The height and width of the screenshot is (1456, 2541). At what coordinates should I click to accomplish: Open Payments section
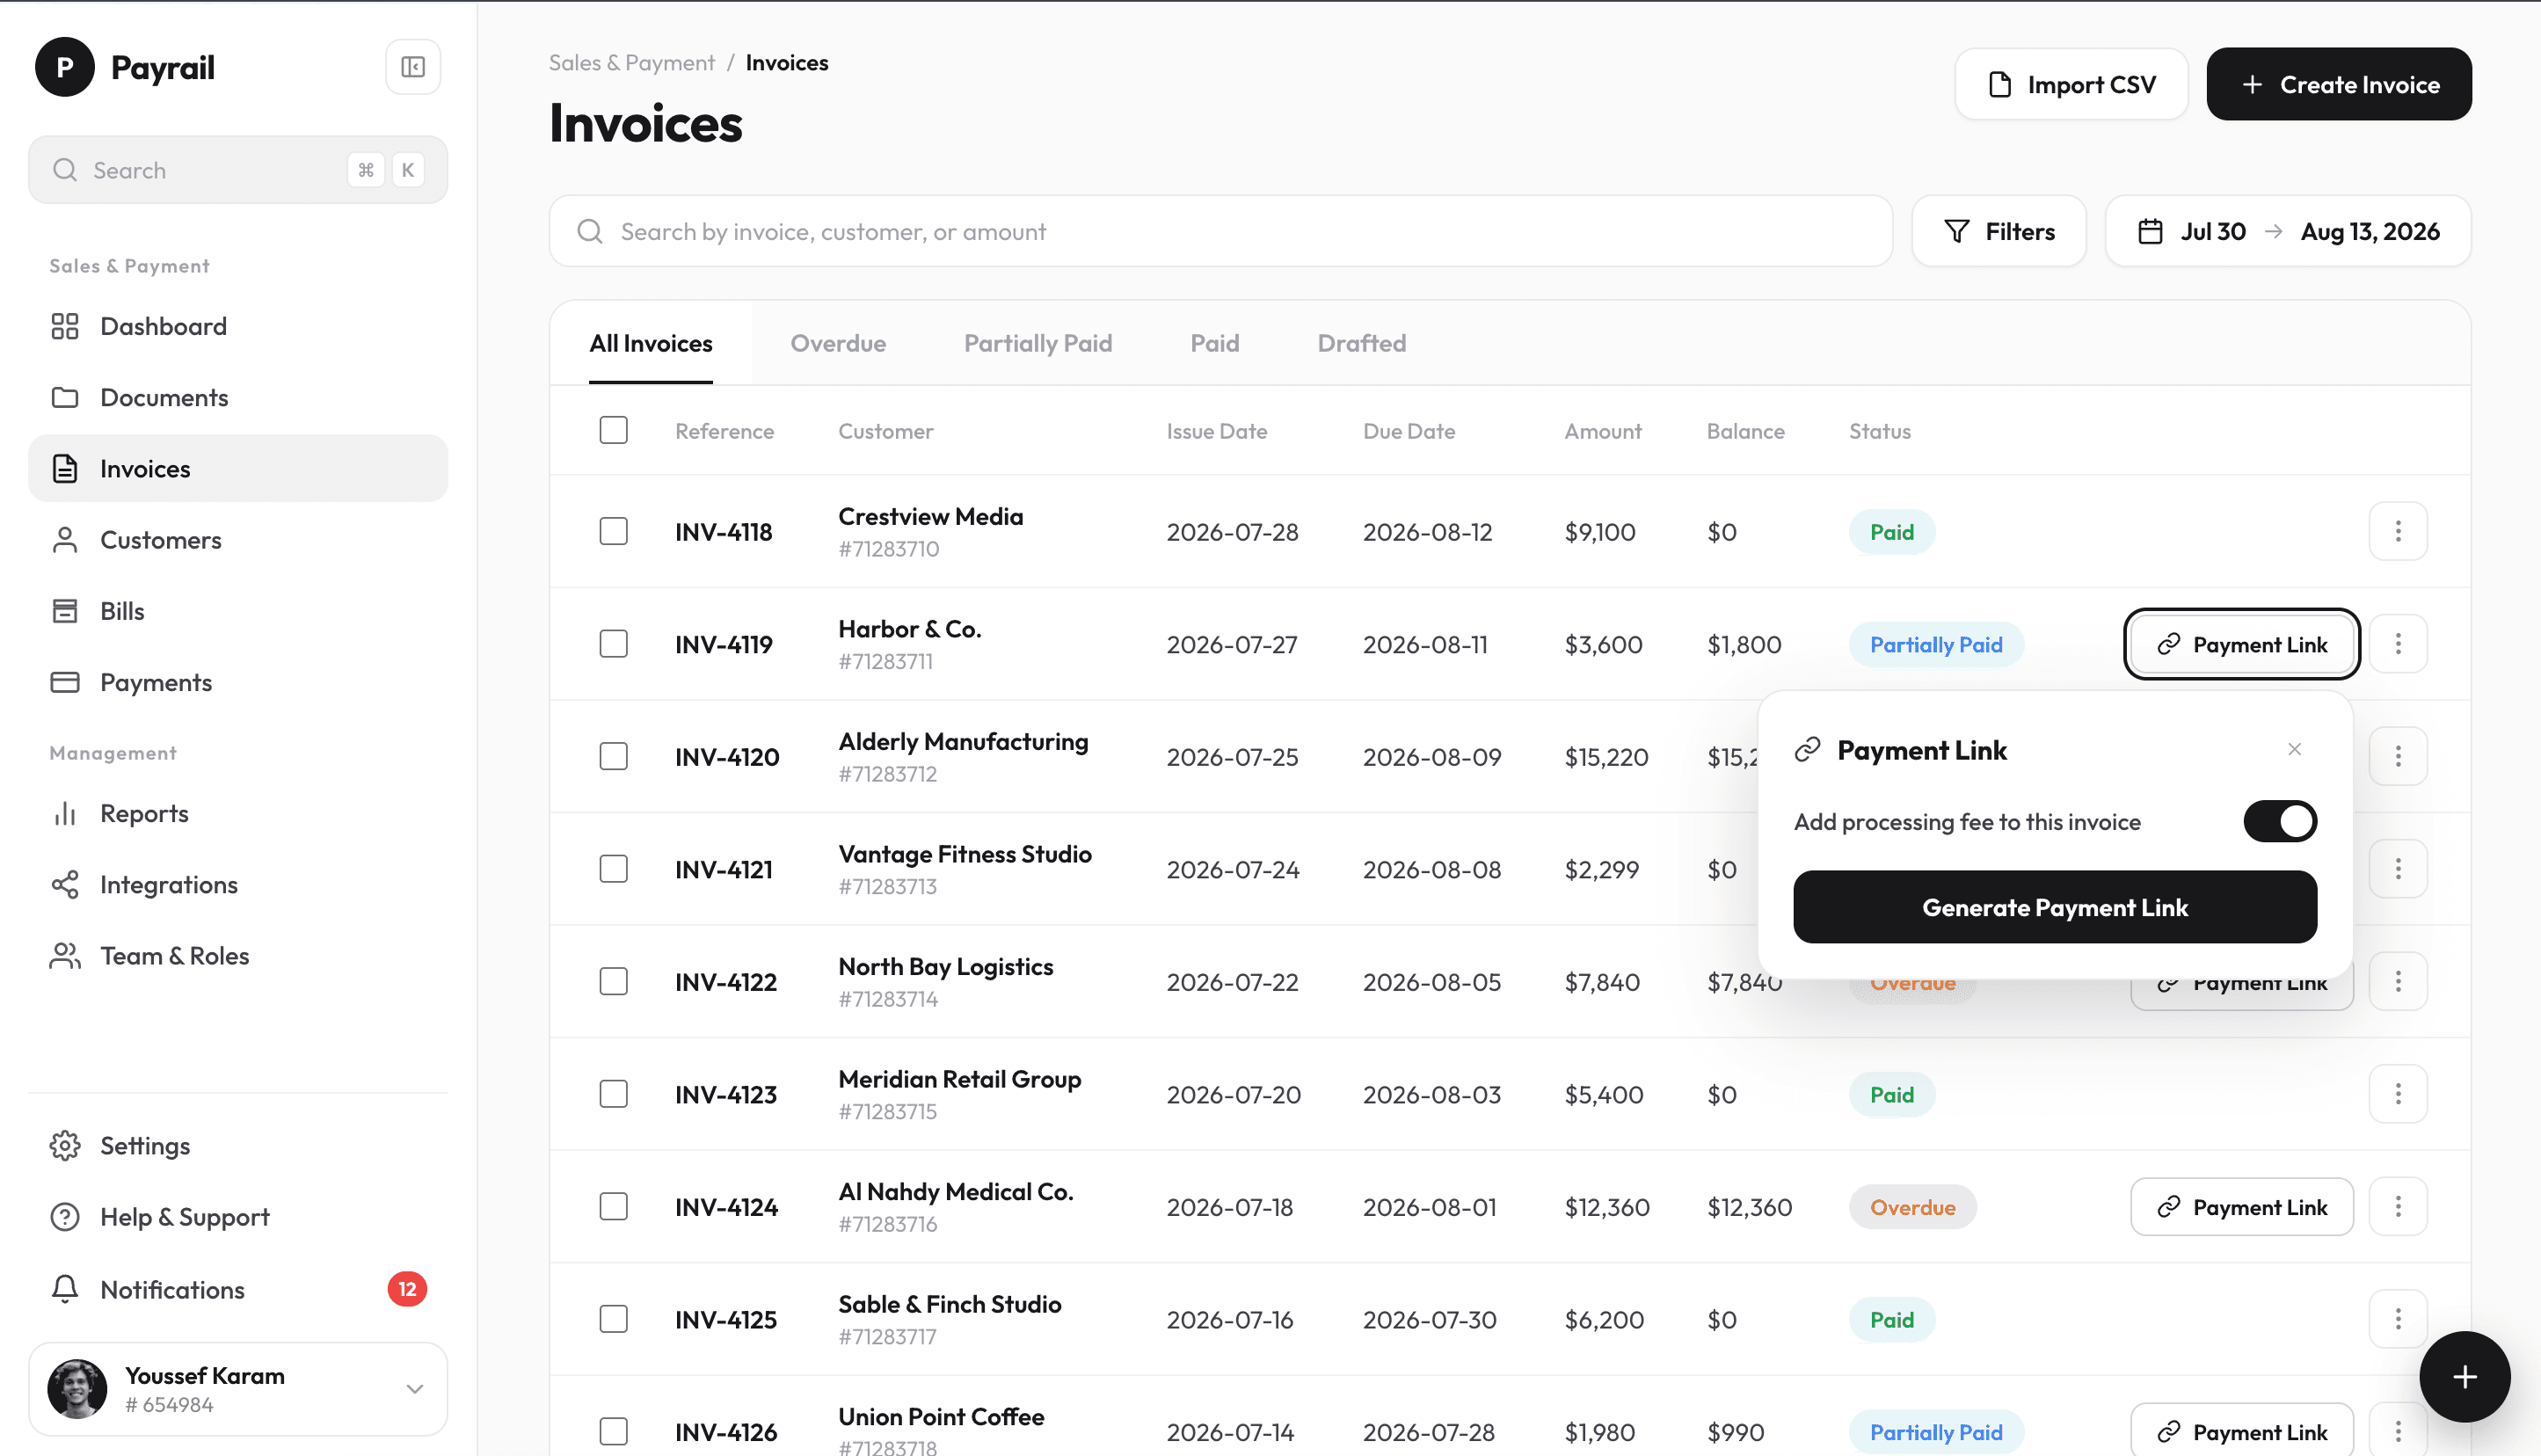coord(238,682)
